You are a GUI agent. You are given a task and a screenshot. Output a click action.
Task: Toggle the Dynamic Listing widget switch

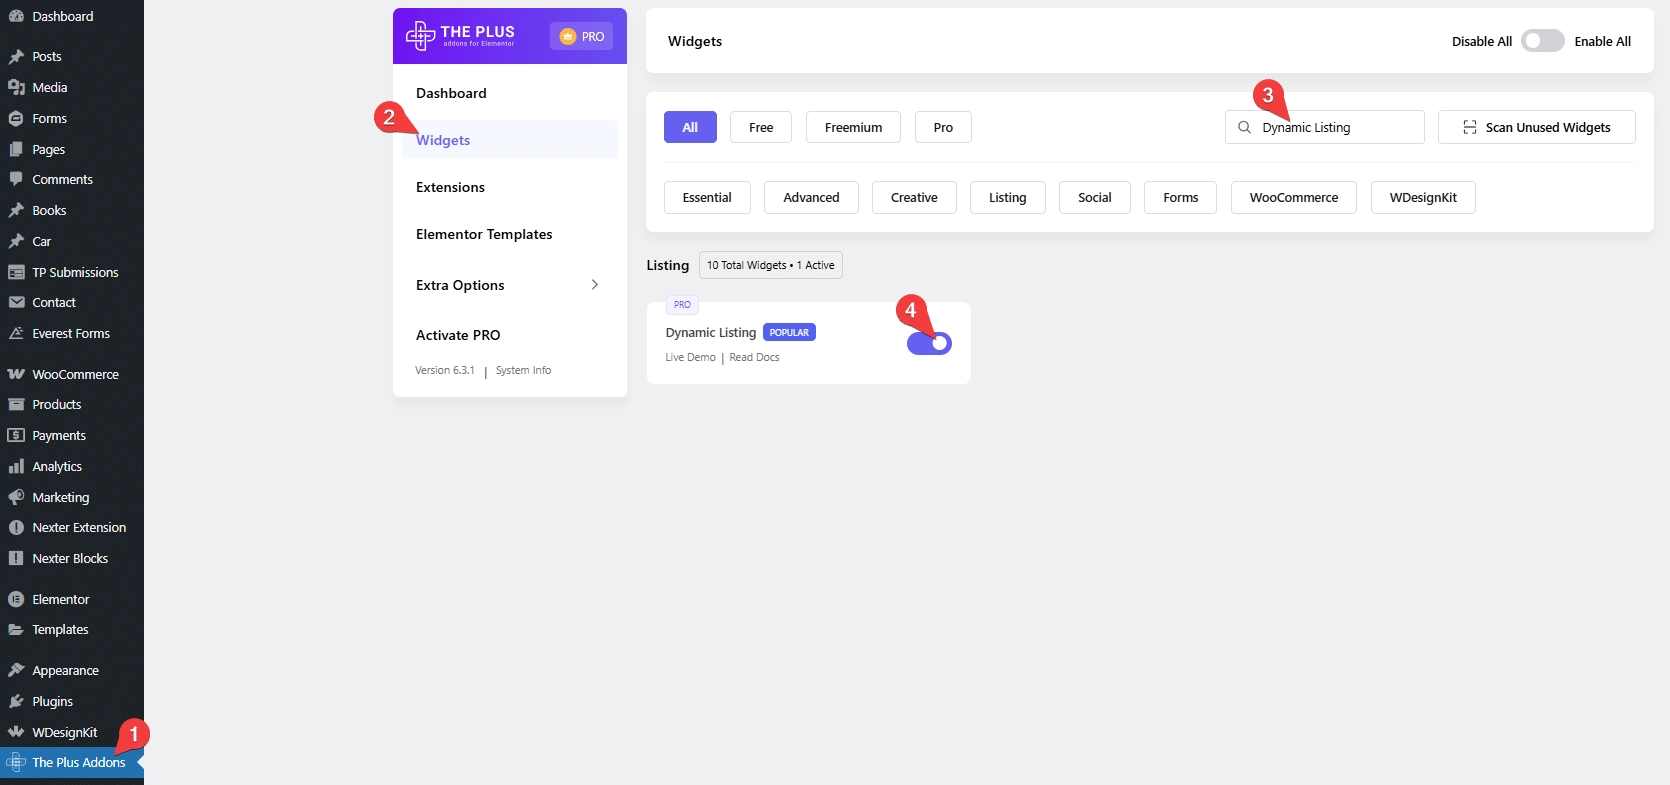[929, 343]
